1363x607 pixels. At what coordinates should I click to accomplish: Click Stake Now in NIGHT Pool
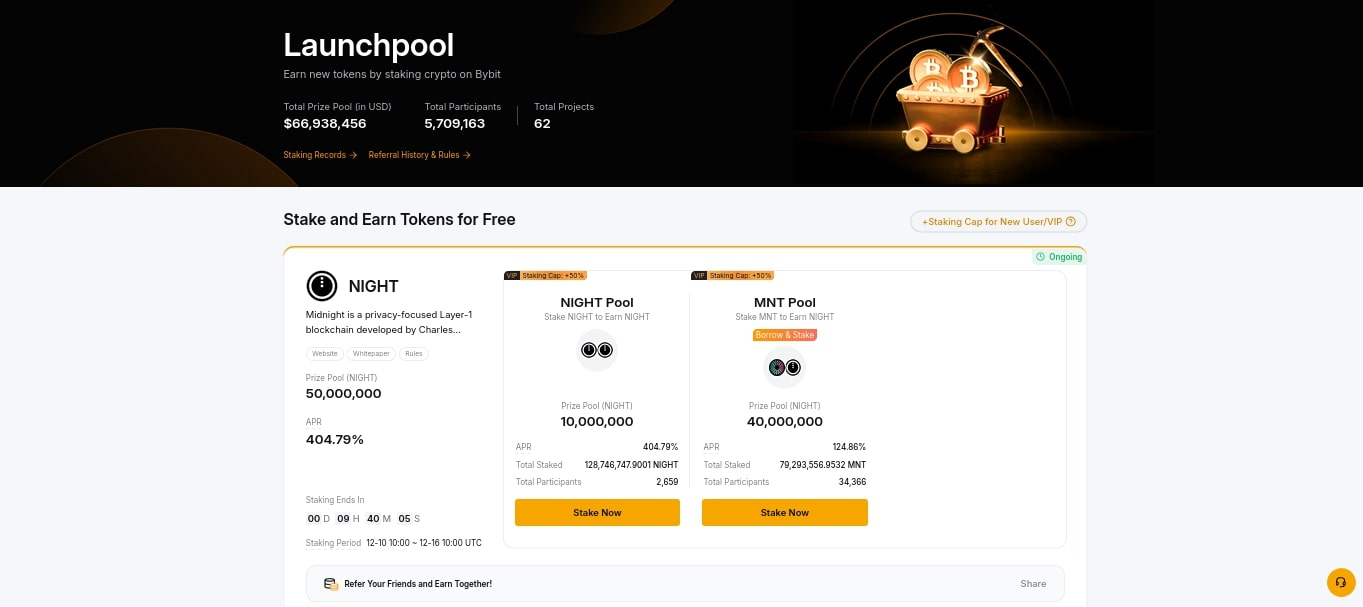(597, 512)
